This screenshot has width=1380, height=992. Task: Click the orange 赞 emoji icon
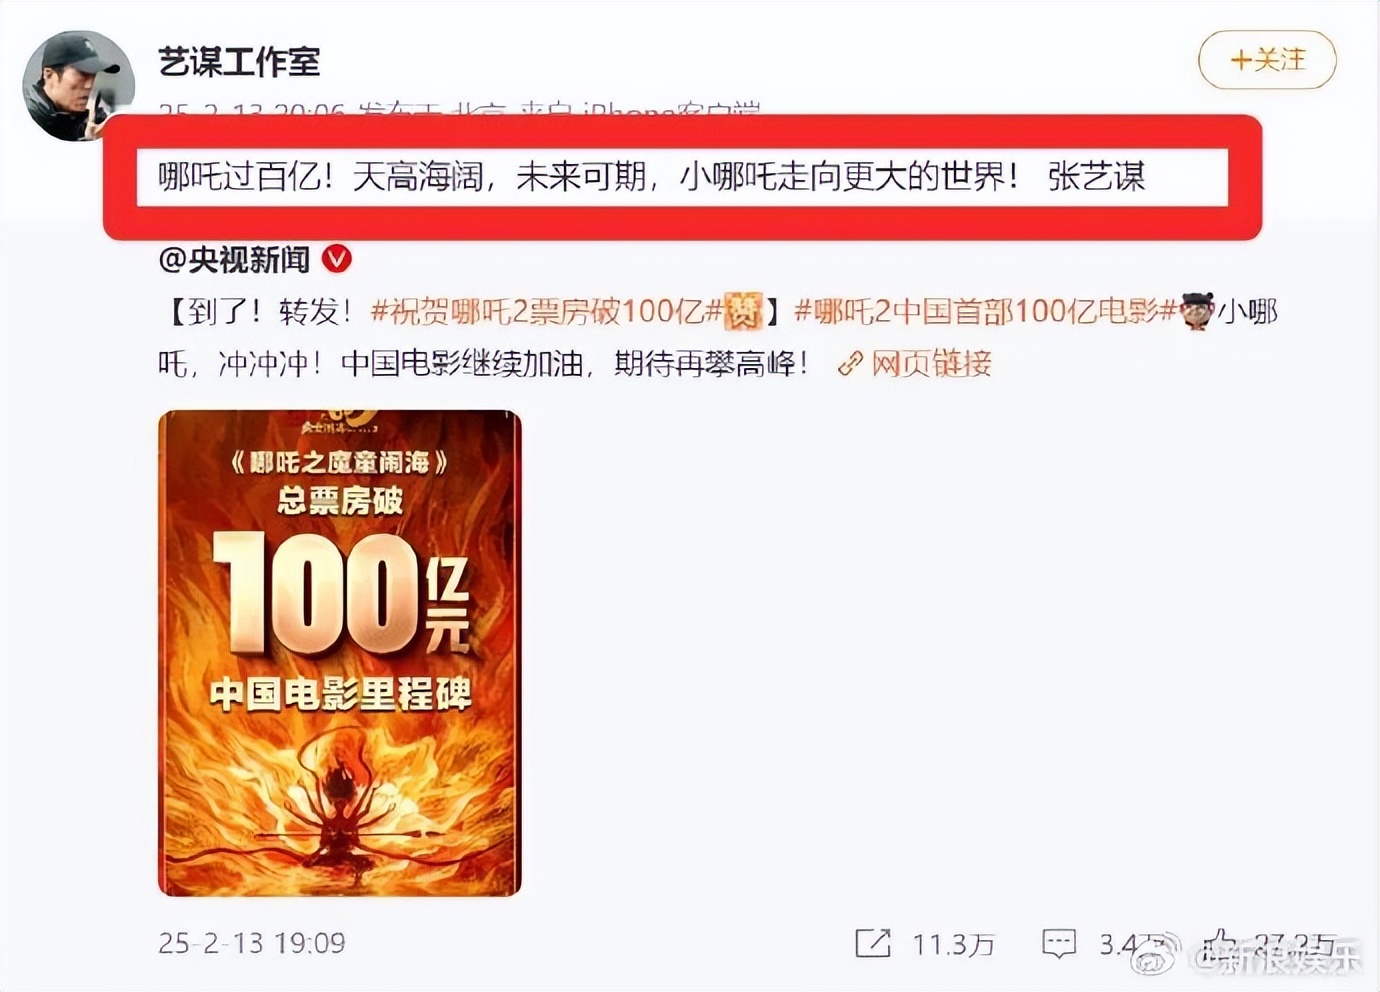point(743,312)
